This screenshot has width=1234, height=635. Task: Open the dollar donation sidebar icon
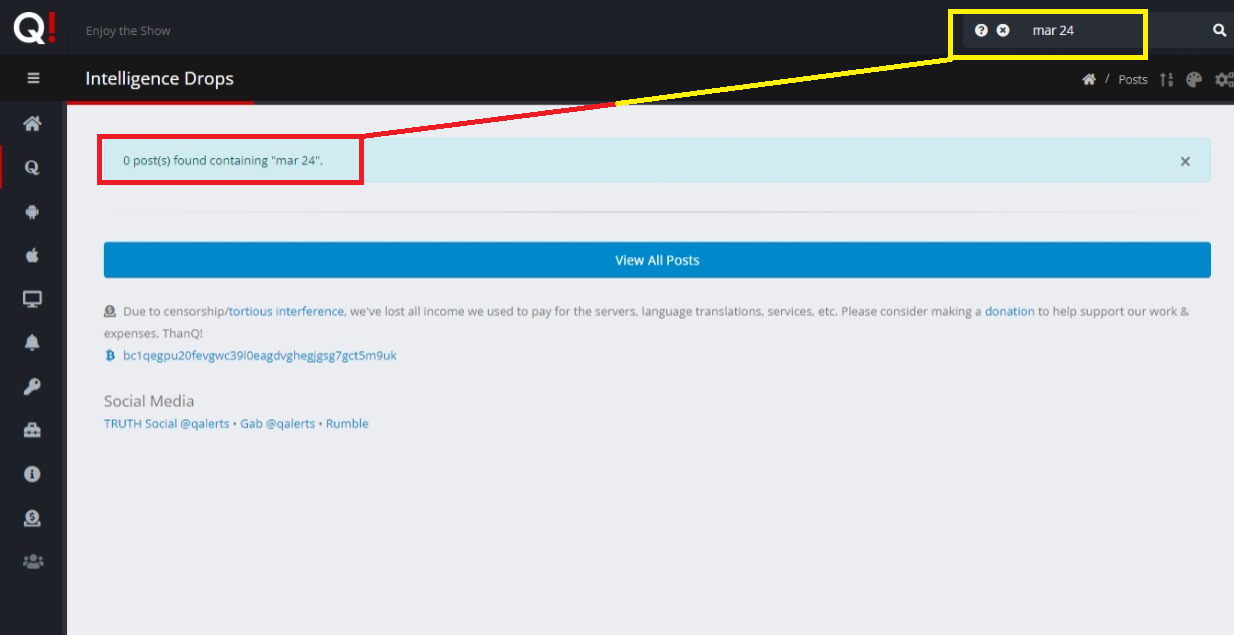(33, 518)
